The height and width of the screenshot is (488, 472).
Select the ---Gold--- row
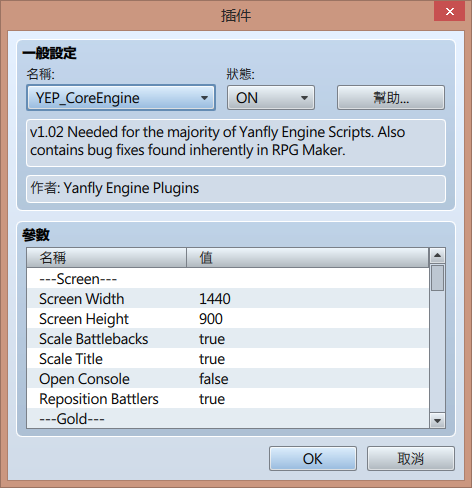tap(228, 418)
